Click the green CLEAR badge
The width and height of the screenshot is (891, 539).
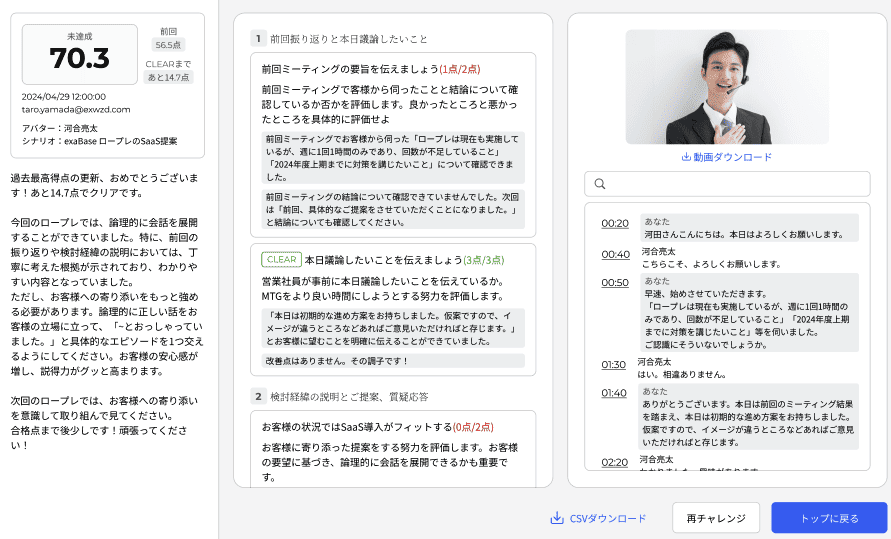[281, 259]
